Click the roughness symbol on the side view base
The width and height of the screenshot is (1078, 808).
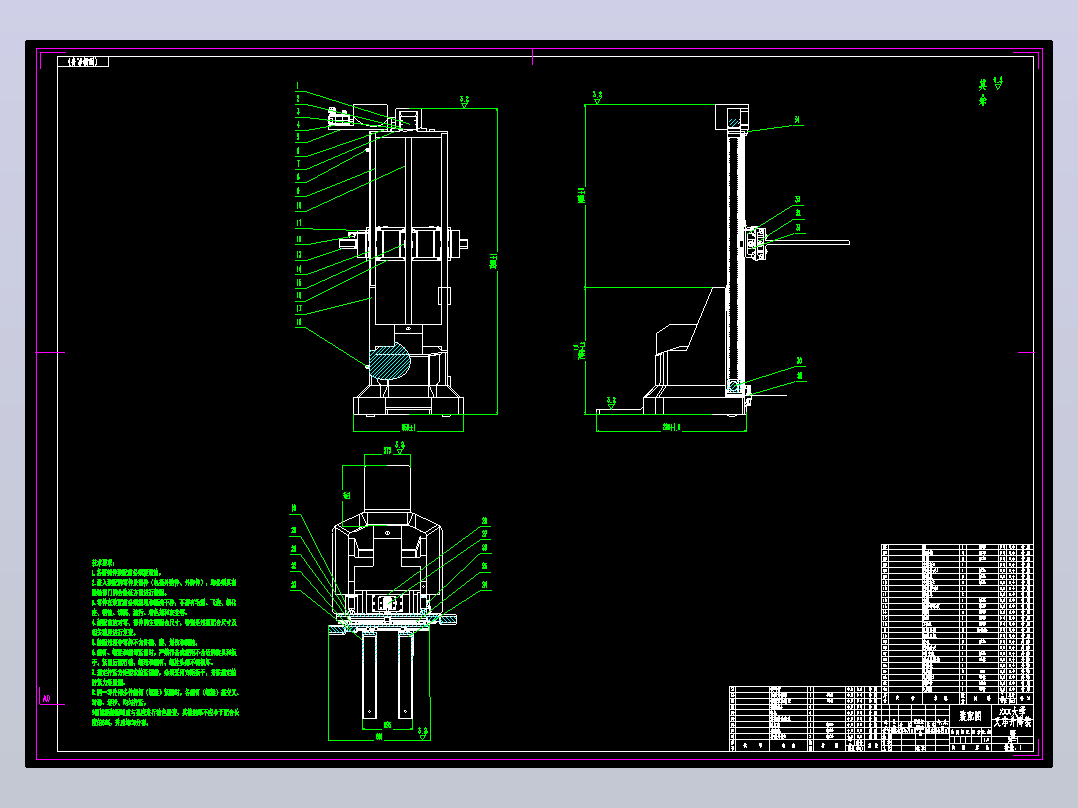click(x=610, y=402)
